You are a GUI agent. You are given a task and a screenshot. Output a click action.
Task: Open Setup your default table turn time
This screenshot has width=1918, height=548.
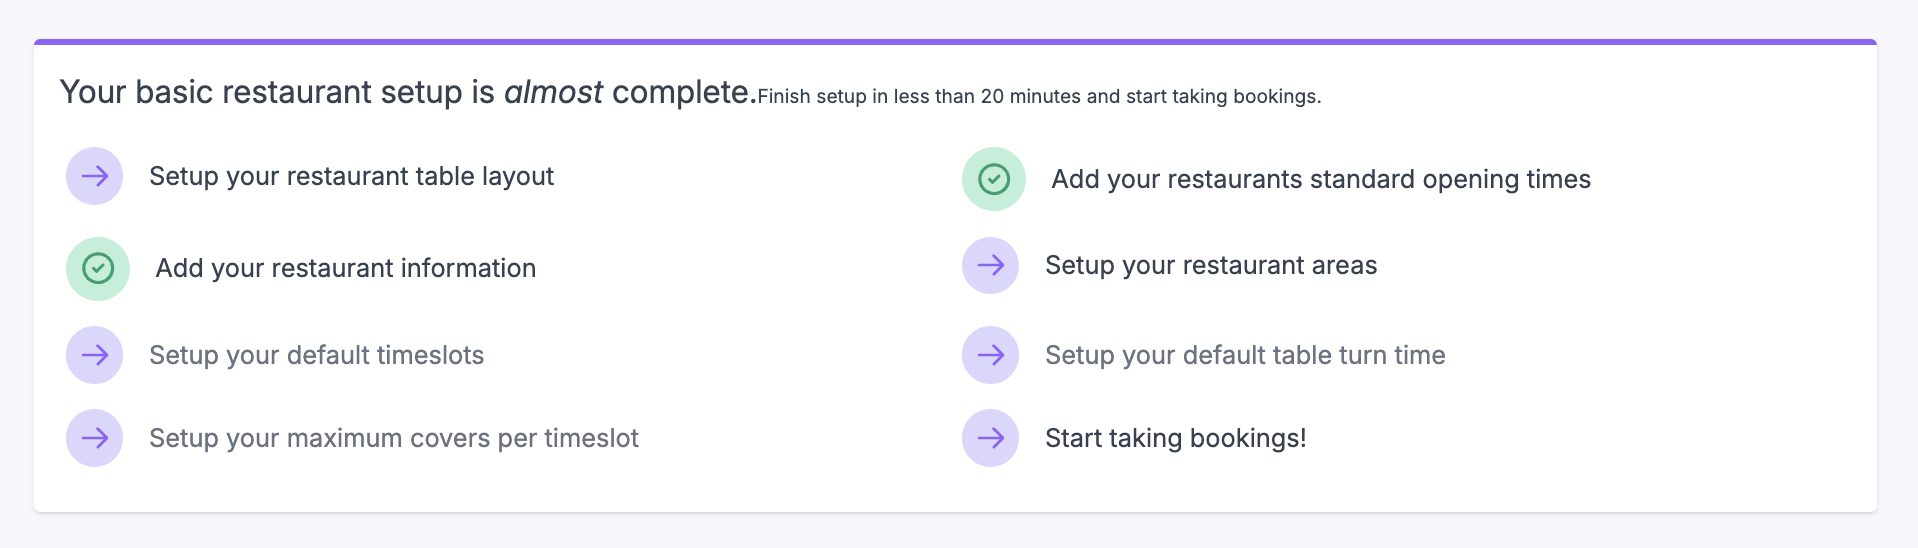pyautogui.click(x=1245, y=355)
